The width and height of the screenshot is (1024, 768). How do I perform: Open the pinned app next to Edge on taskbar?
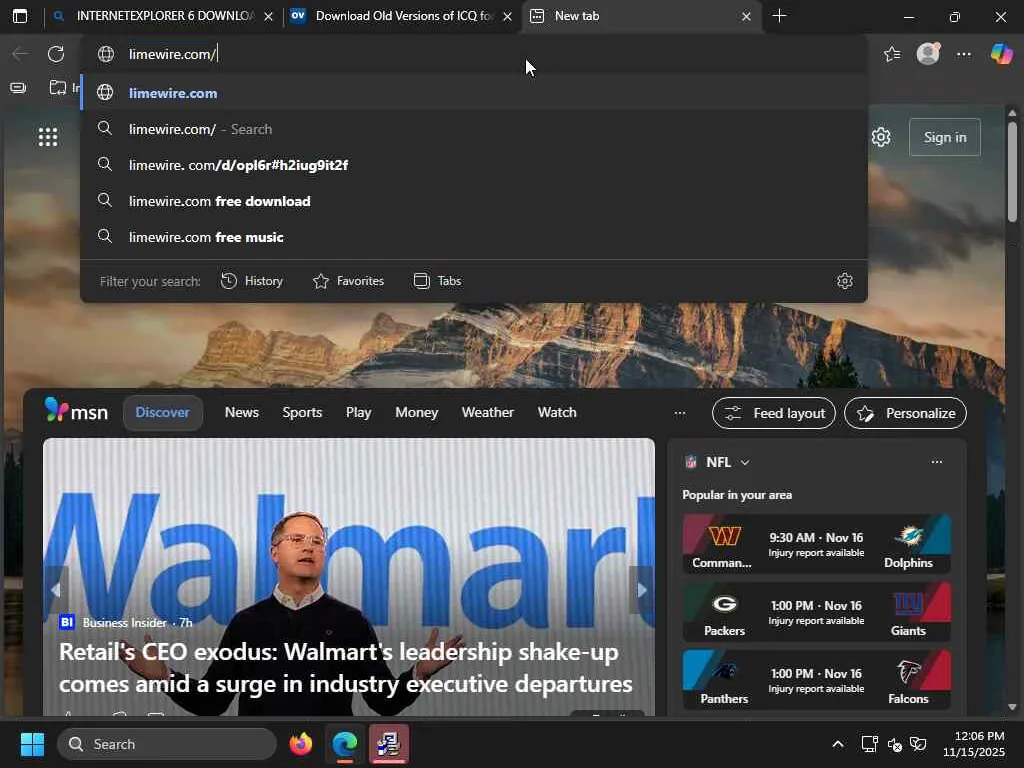click(388, 744)
